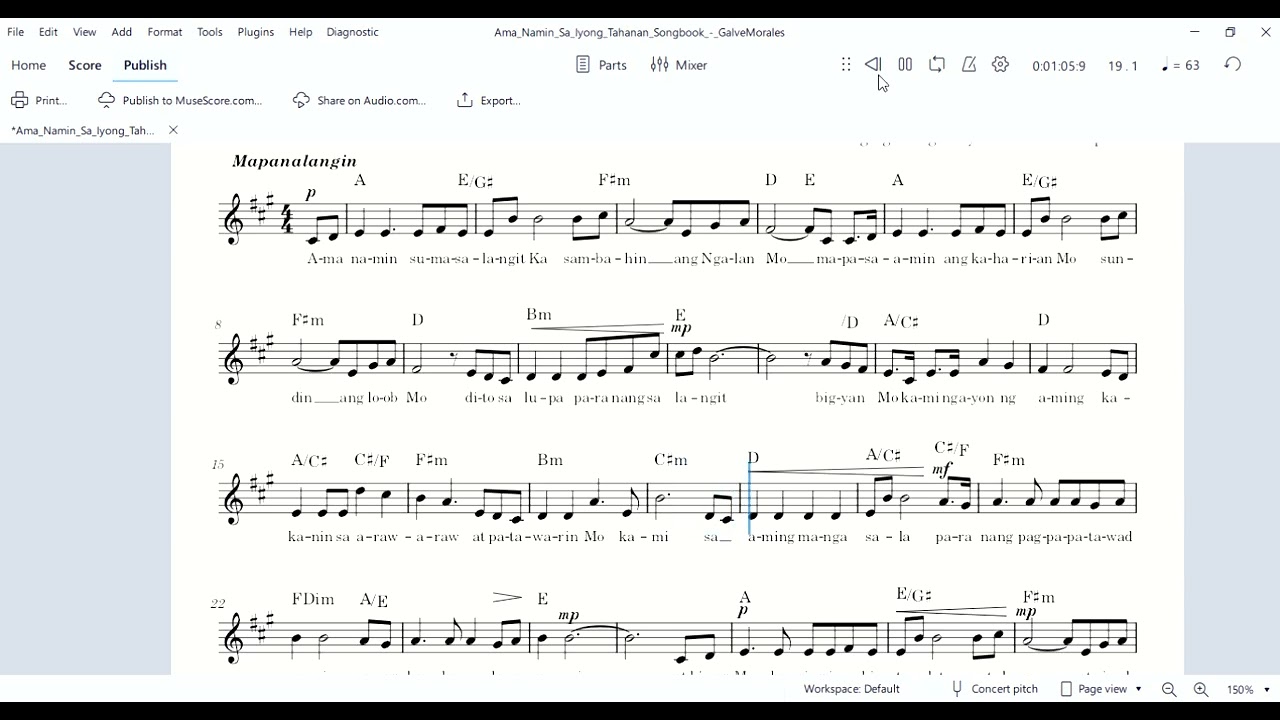Restore down the MuseScore window
Screen dimensions: 1280x720
pos(1230,32)
